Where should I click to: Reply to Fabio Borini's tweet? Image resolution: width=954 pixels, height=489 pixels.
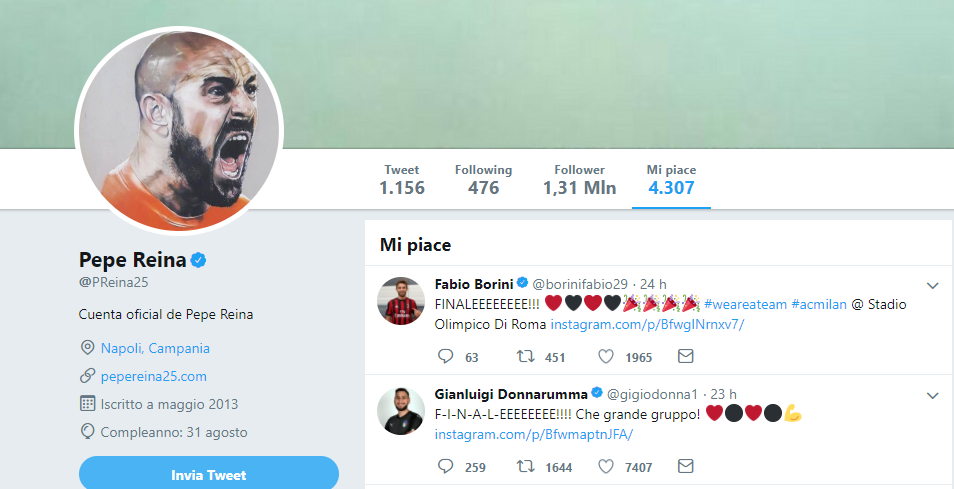pos(446,357)
